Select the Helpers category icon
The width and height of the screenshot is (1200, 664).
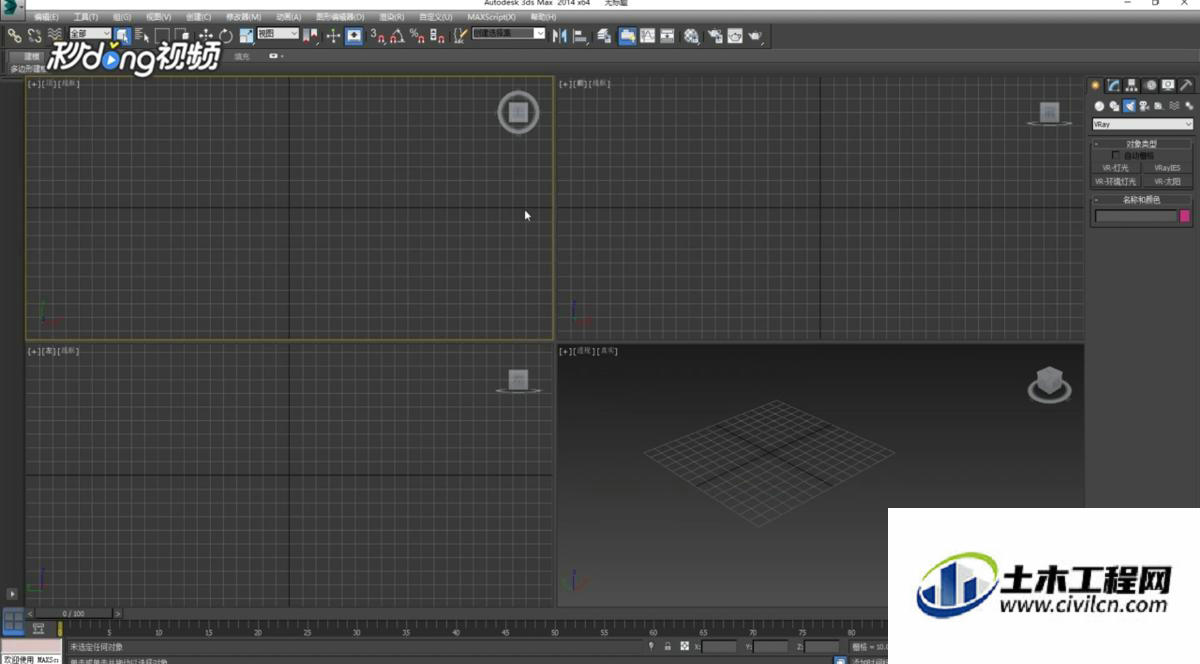[x=1158, y=106]
